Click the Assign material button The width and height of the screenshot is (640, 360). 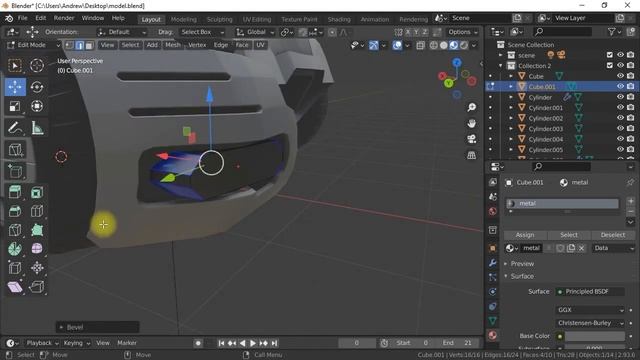tap(525, 235)
